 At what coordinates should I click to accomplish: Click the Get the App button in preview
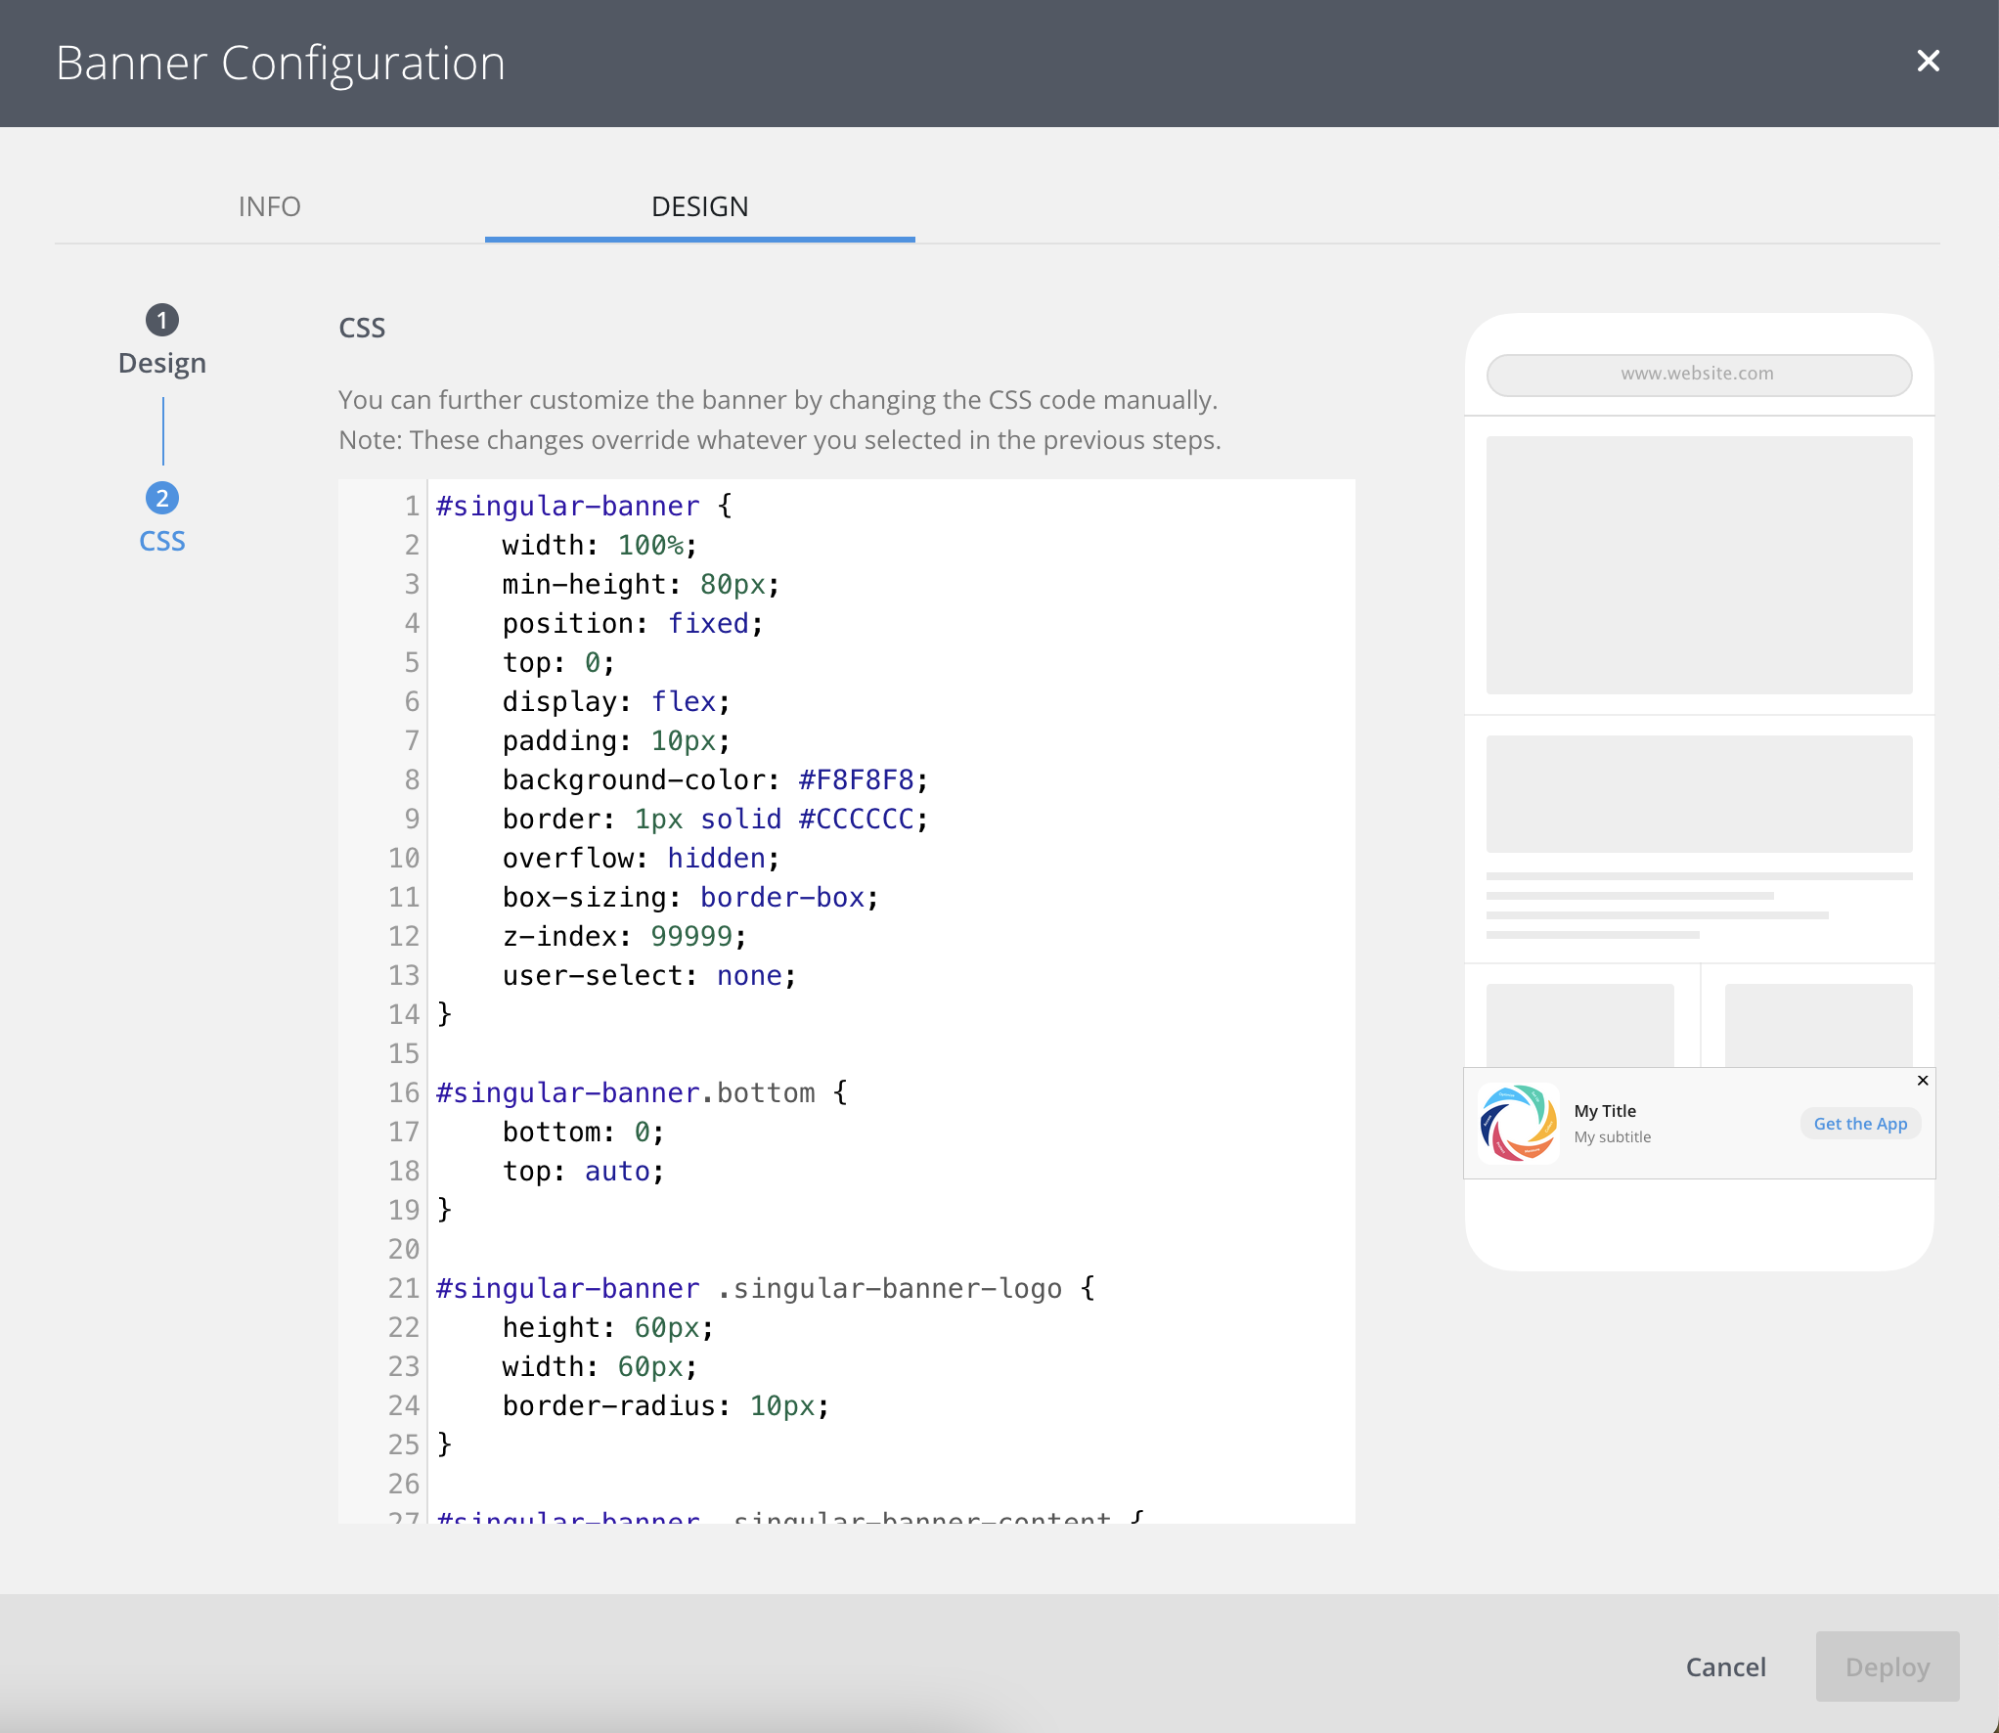pyautogui.click(x=1860, y=1123)
